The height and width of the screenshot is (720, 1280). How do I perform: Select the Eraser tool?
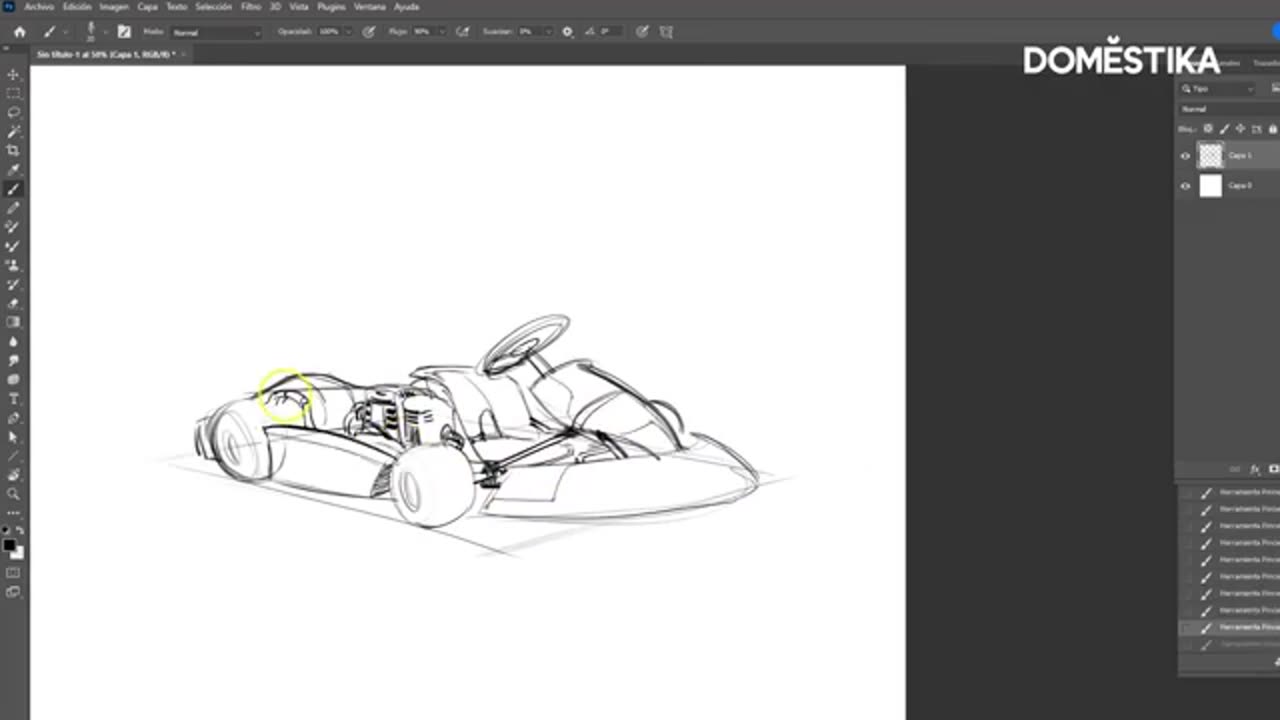click(x=13, y=303)
